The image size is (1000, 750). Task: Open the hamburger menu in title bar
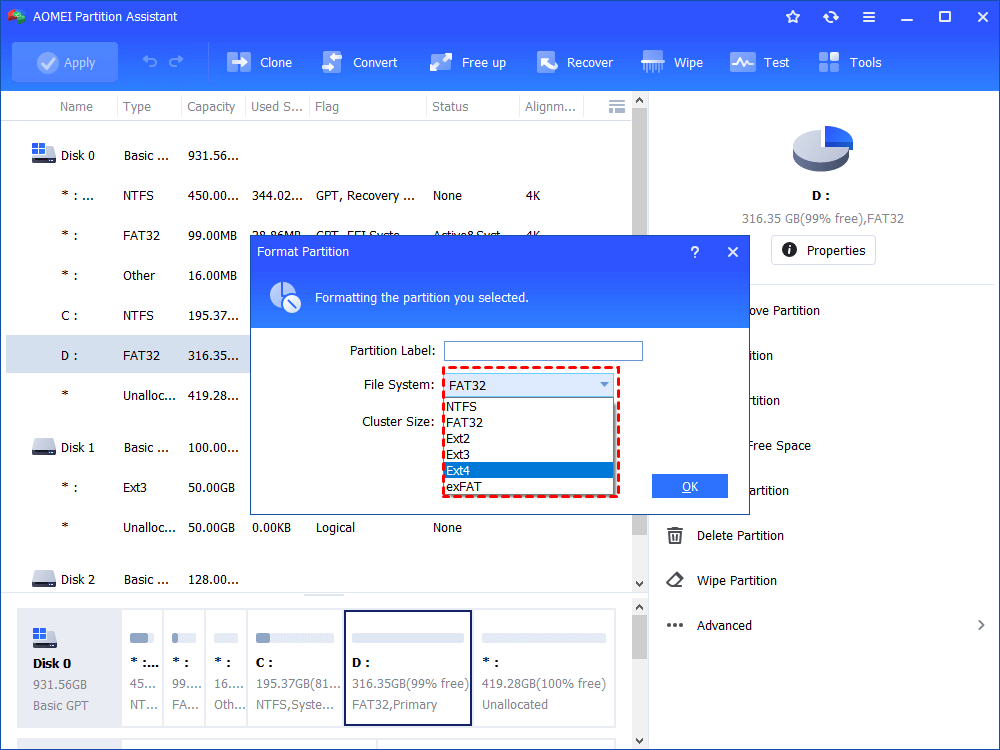(x=869, y=17)
